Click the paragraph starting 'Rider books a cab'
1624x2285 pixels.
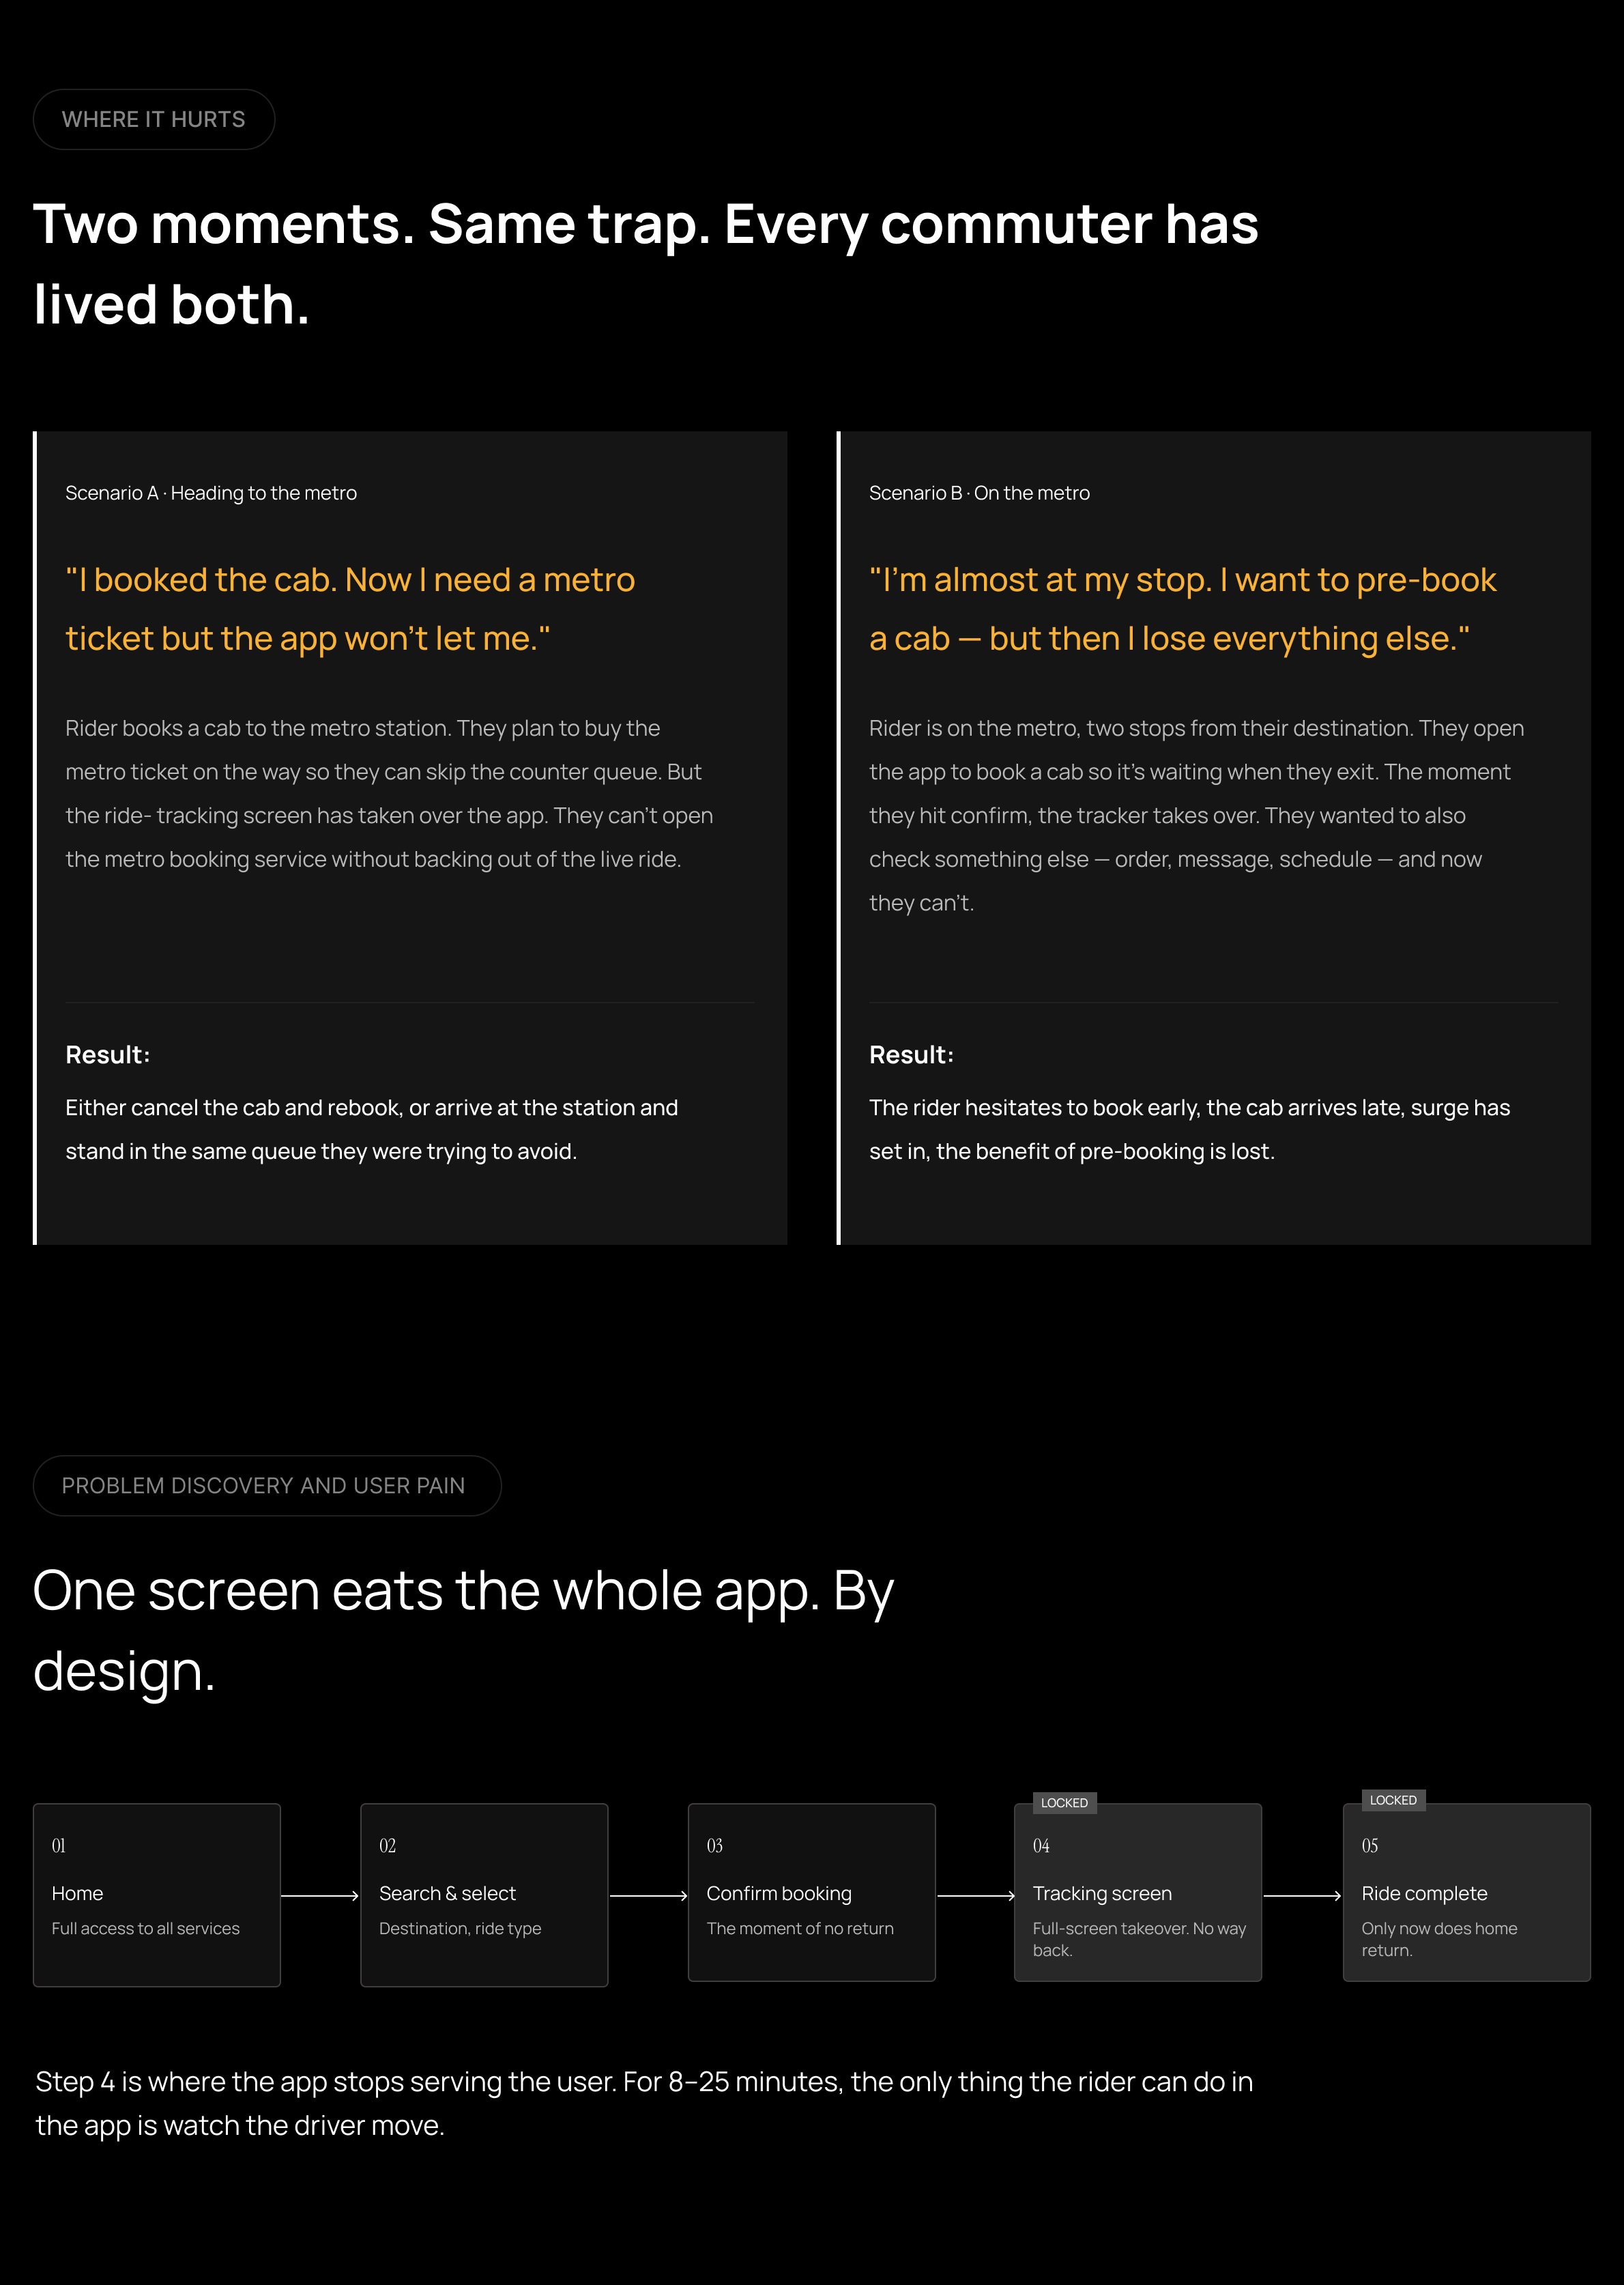coord(389,793)
